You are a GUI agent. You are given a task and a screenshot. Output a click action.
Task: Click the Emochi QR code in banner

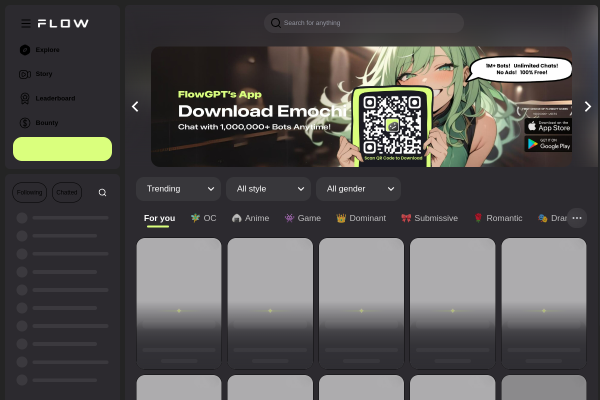(x=392, y=125)
